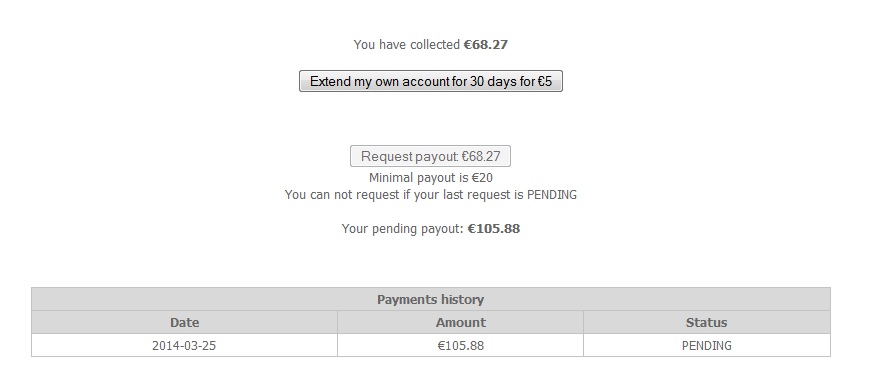Click the Date column header
873x380 pixels.
click(184, 323)
